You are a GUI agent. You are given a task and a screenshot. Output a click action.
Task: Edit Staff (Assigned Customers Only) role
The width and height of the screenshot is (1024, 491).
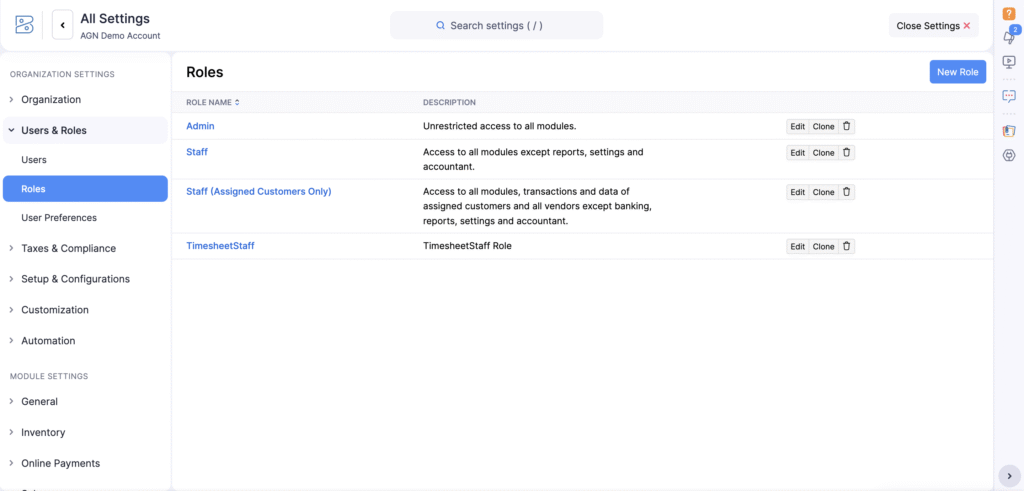pos(797,192)
